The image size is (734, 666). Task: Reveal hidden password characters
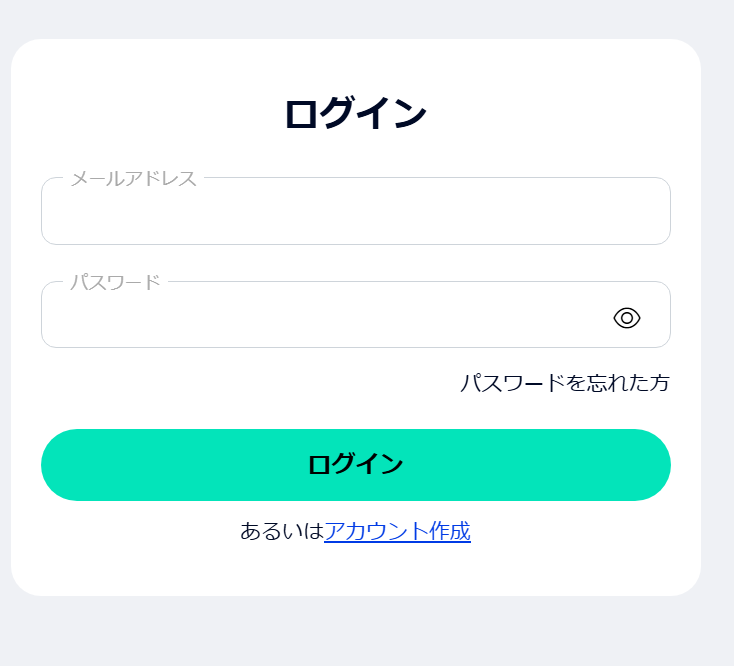coord(626,318)
